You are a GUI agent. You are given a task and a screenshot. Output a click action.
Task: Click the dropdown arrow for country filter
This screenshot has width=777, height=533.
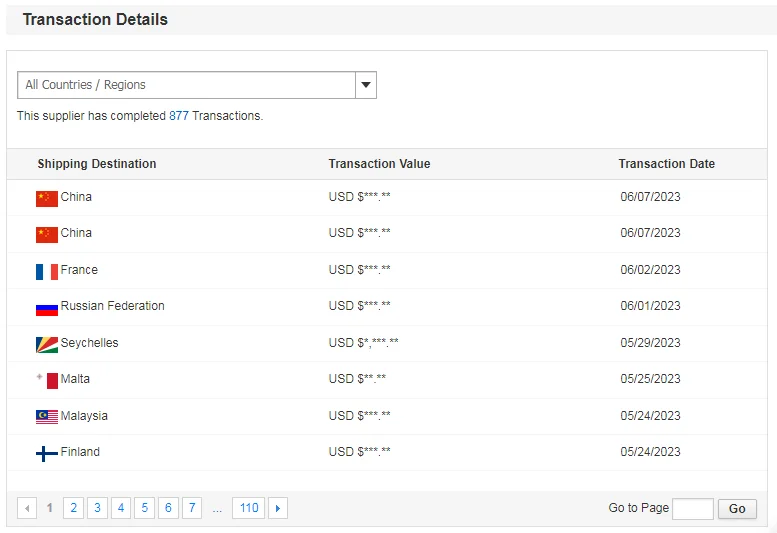pos(366,85)
